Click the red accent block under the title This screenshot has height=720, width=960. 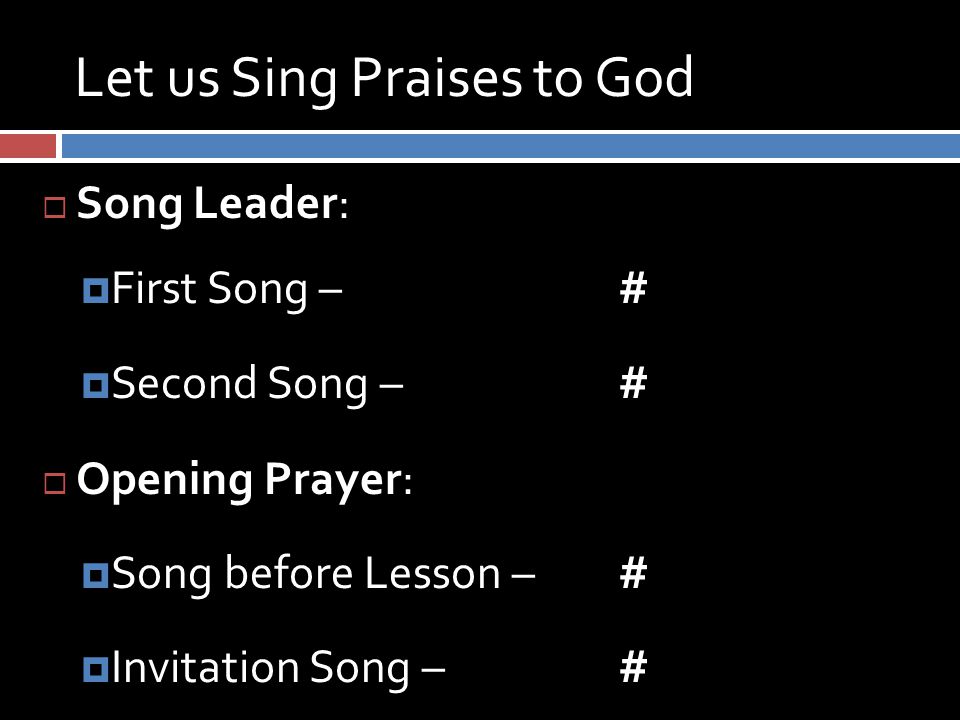pos(28,146)
